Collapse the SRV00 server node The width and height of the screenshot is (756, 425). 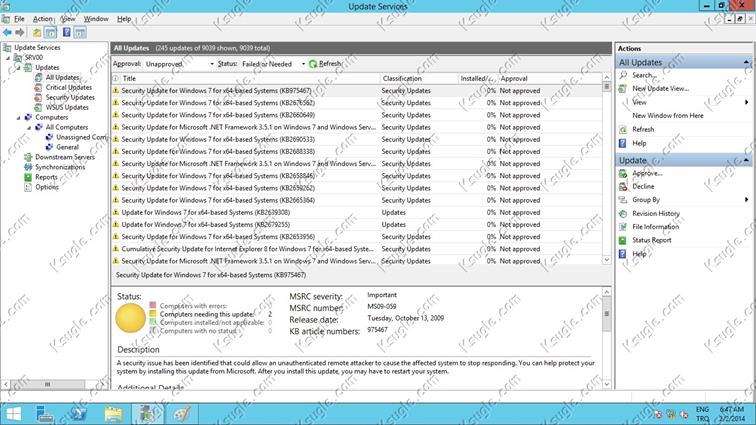click(x=8, y=57)
